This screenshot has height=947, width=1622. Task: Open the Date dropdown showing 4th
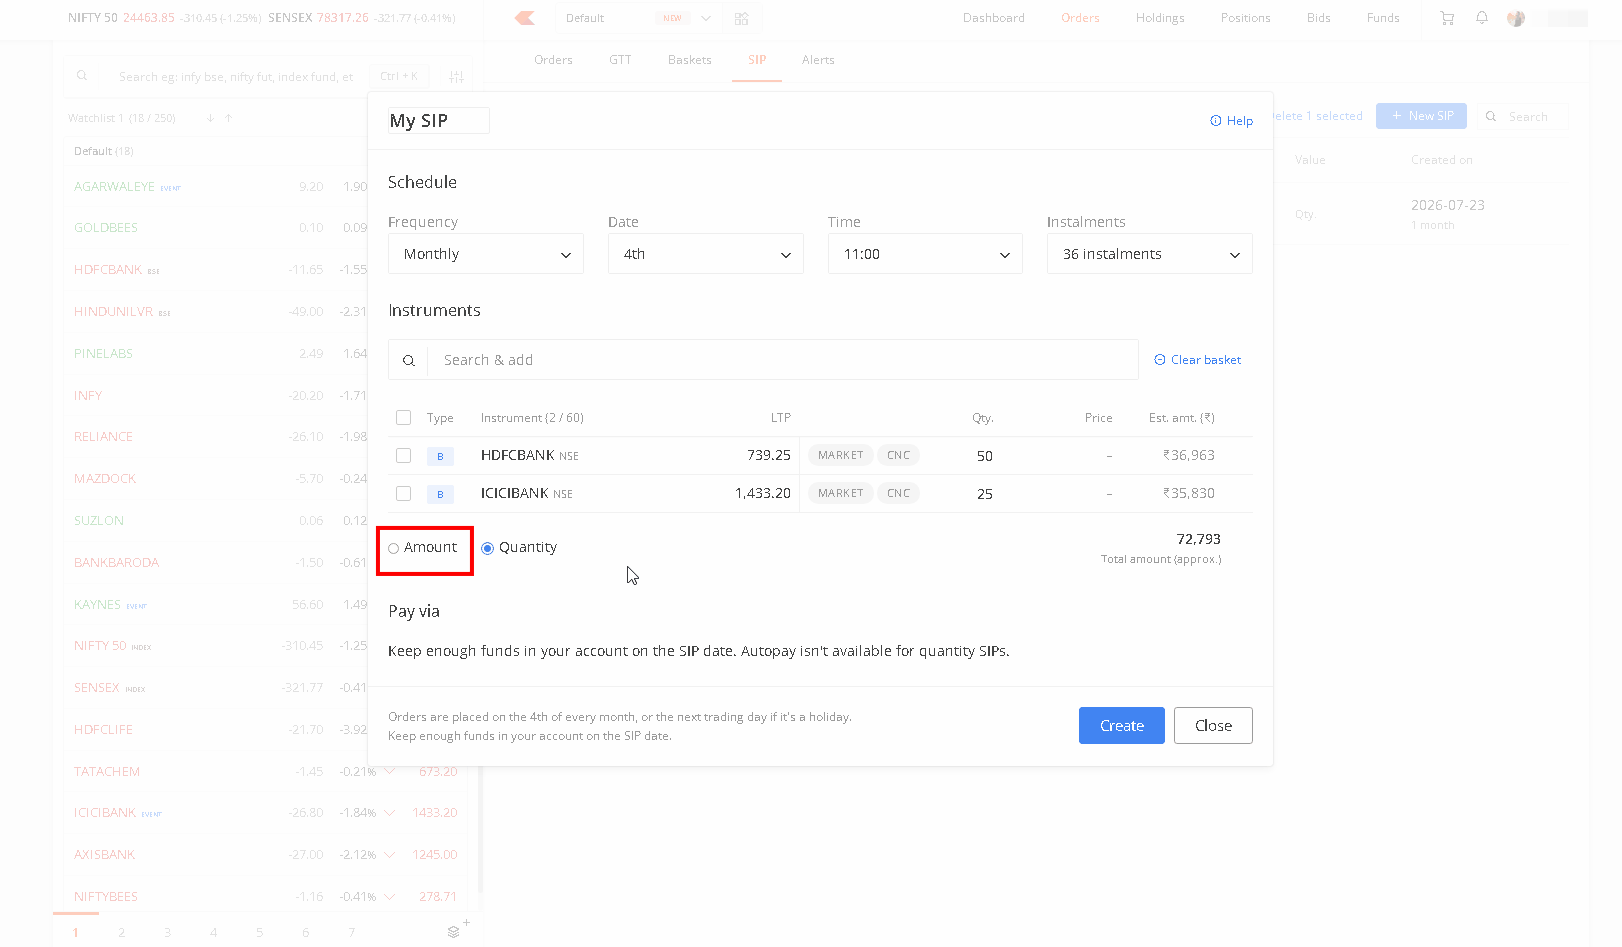tap(706, 254)
